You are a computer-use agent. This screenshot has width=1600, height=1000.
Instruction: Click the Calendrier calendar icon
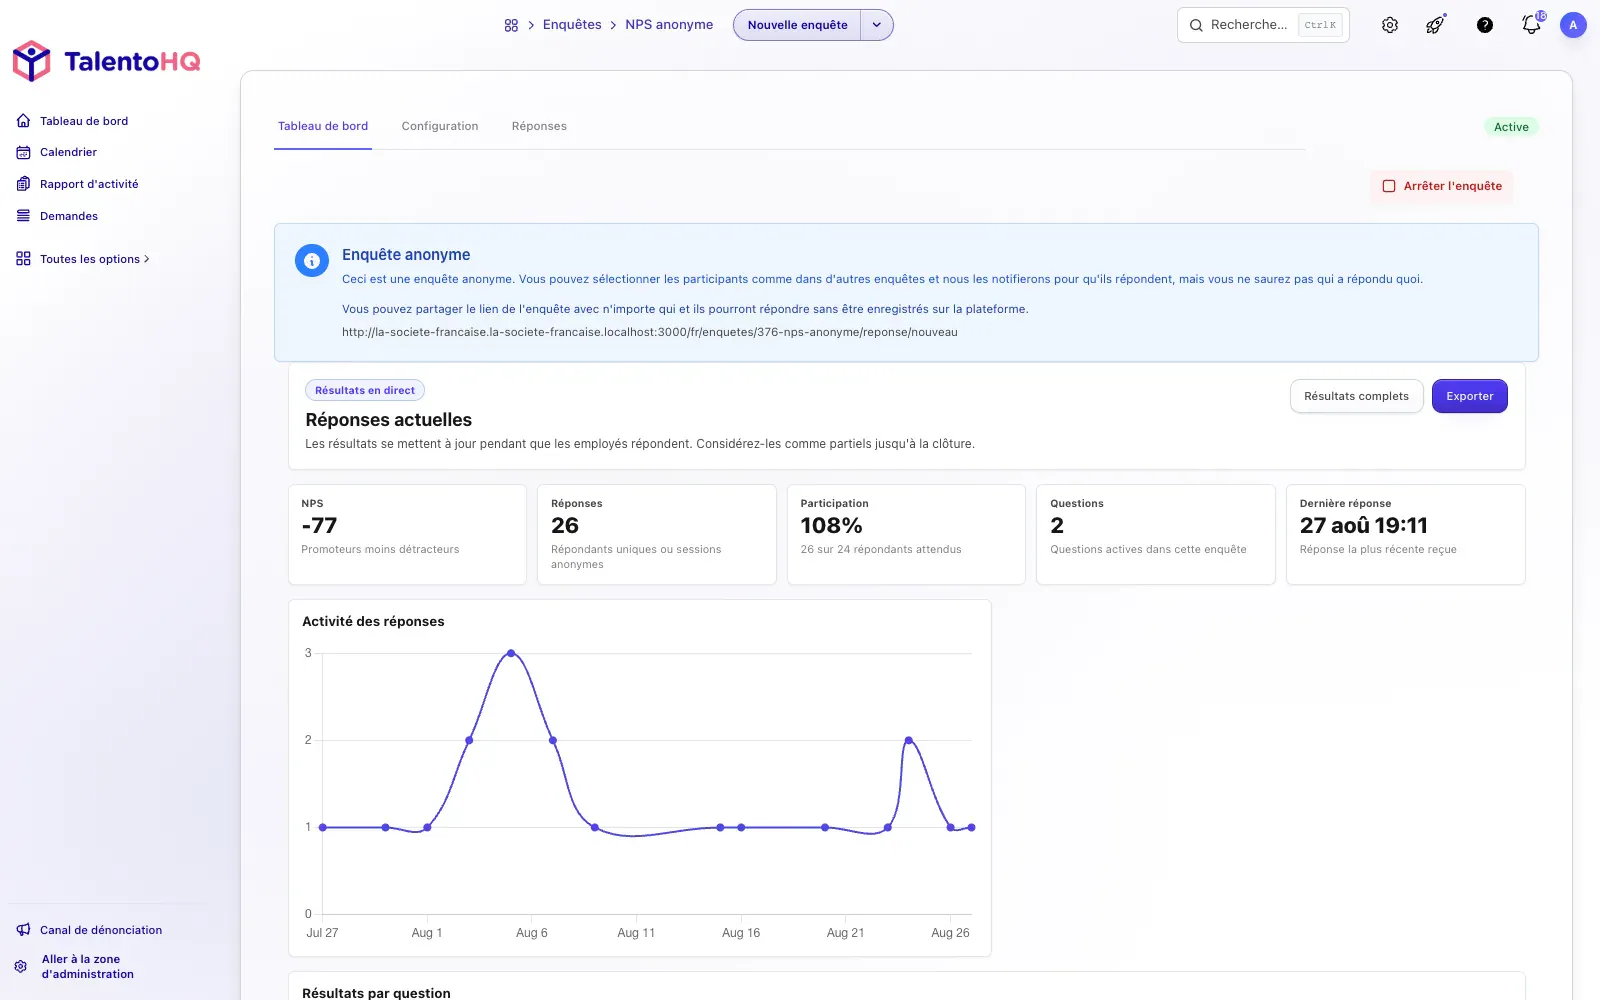(23, 153)
